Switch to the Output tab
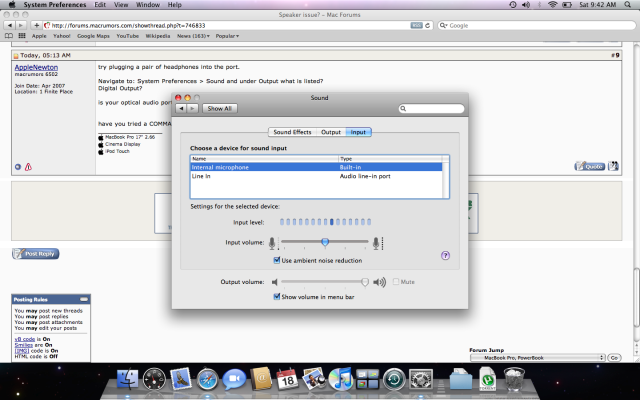 [x=331, y=132]
